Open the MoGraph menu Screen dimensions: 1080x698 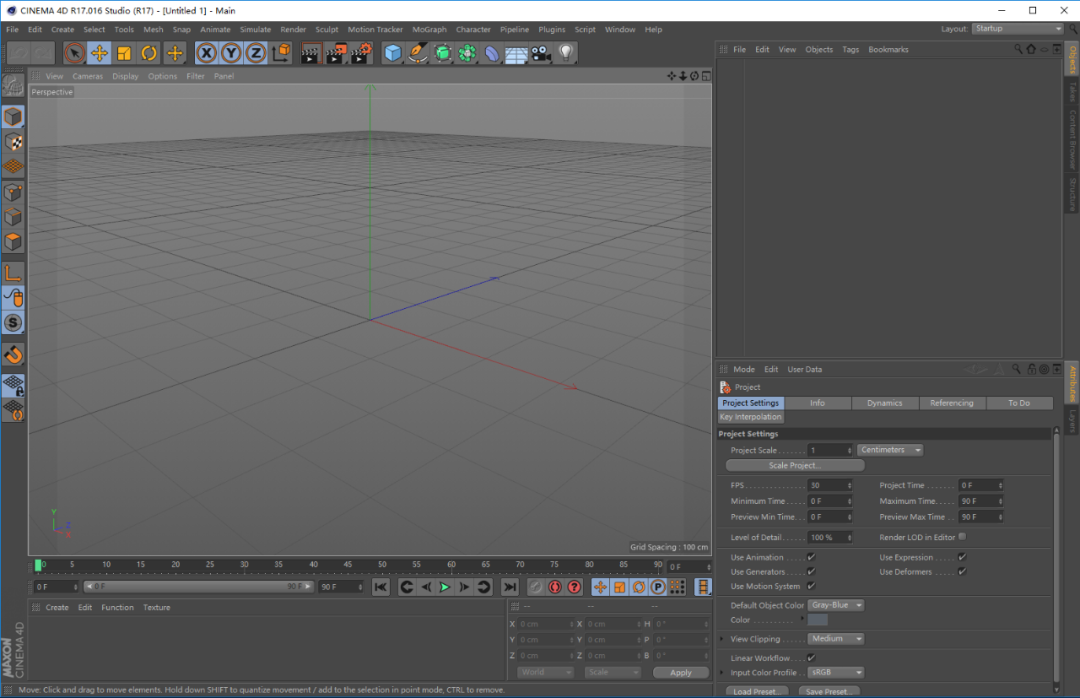point(429,30)
